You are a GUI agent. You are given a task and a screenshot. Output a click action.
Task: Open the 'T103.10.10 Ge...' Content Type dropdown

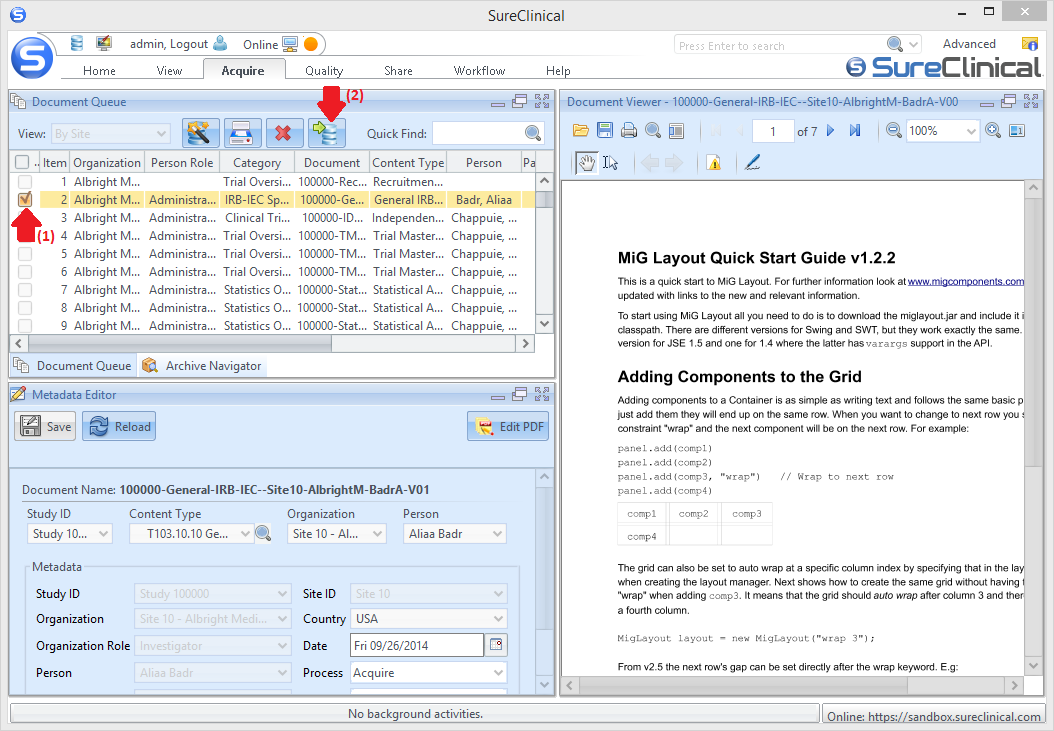(192, 534)
